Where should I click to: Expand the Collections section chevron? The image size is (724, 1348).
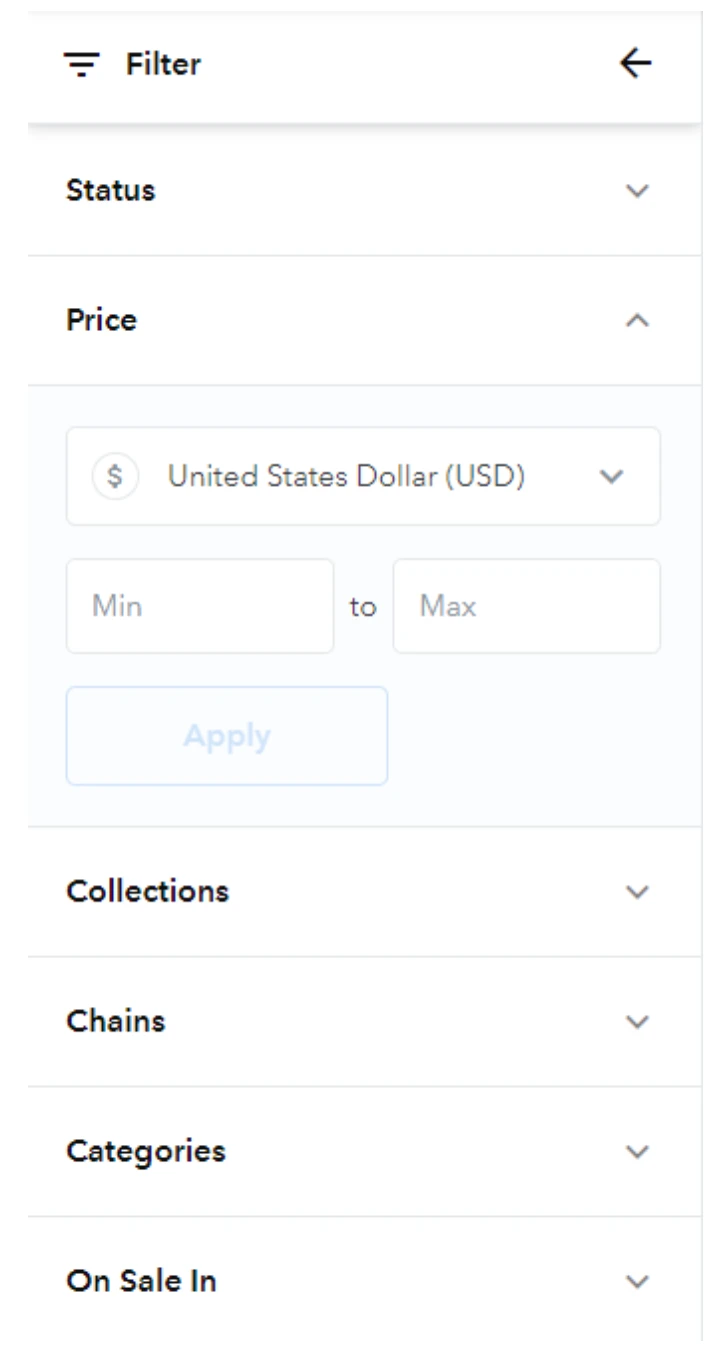pyautogui.click(x=637, y=891)
